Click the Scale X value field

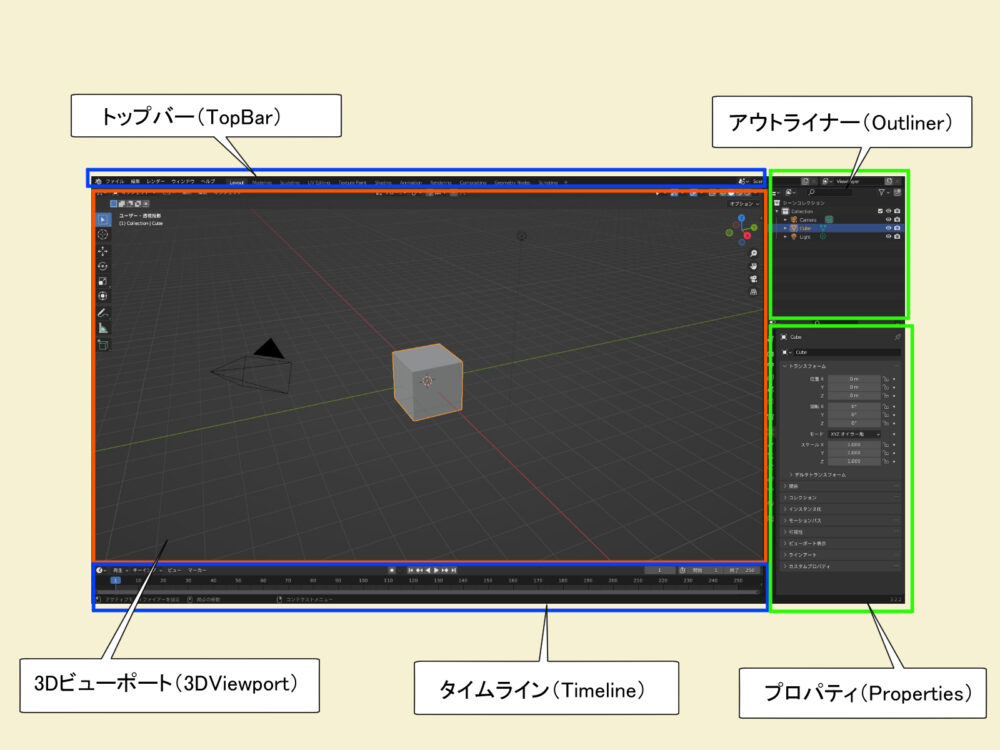[x=854, y=445]
